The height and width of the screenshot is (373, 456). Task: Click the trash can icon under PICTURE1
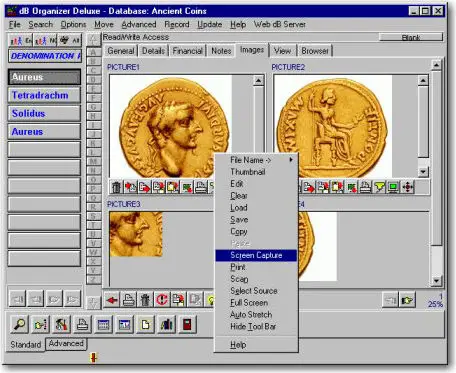point(116,187)
